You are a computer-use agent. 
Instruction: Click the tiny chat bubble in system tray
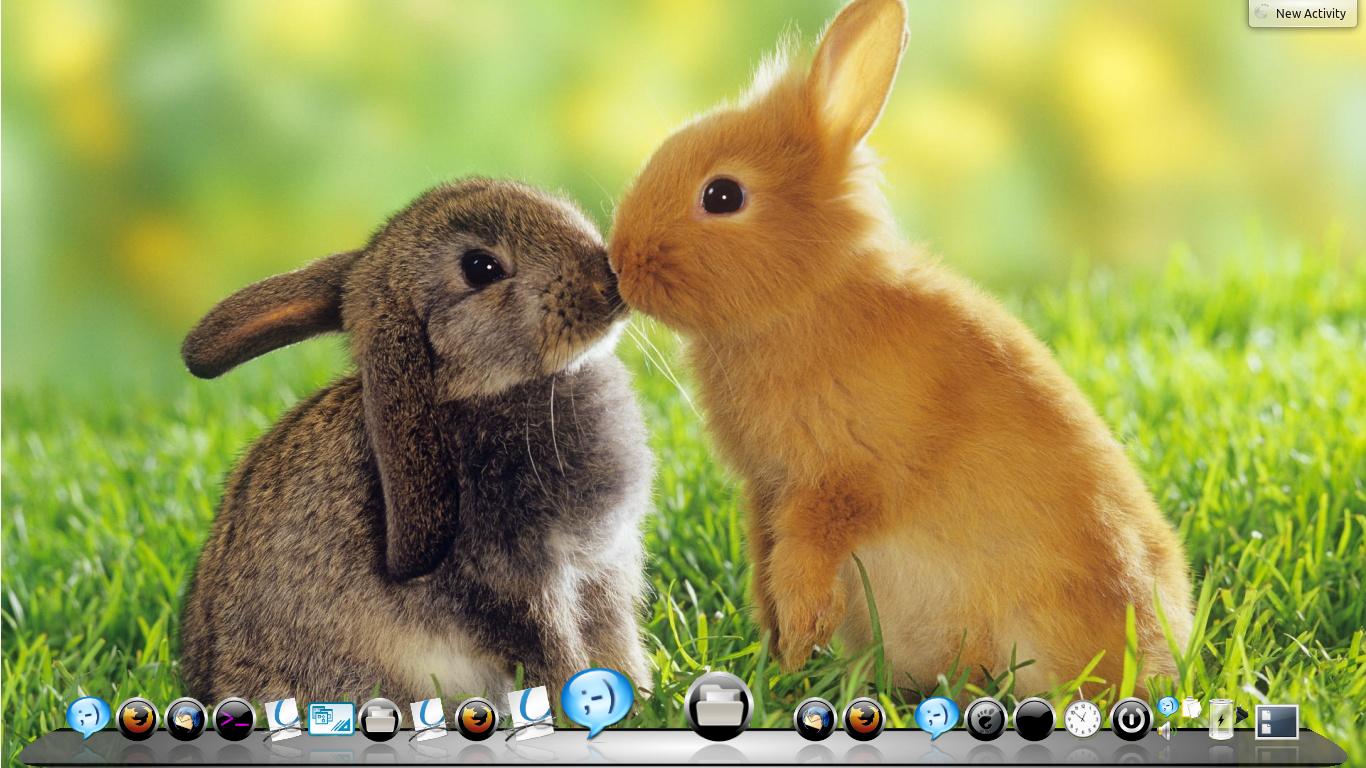(1167, 707)
